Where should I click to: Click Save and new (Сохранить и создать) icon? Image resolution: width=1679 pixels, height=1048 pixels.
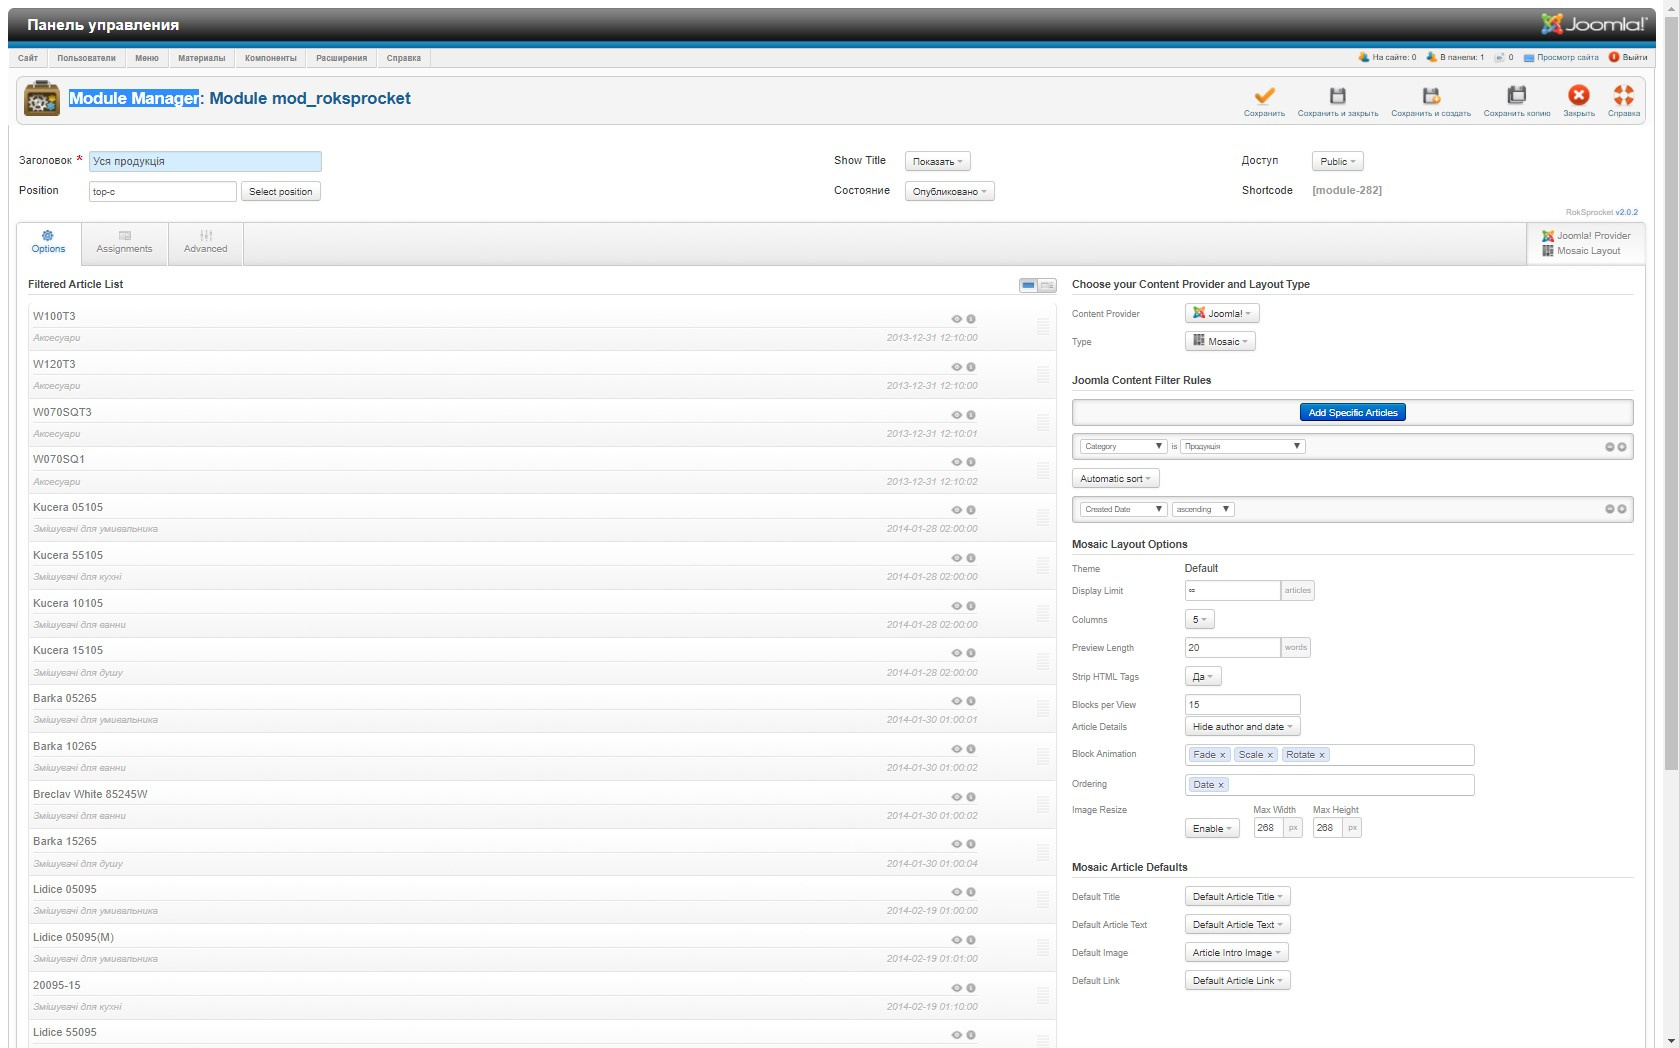(1431, 96)
